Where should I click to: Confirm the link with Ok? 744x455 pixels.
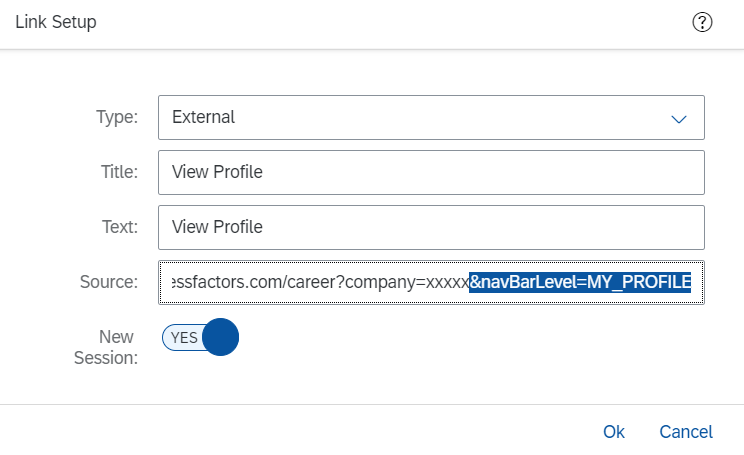pos(614,432)
